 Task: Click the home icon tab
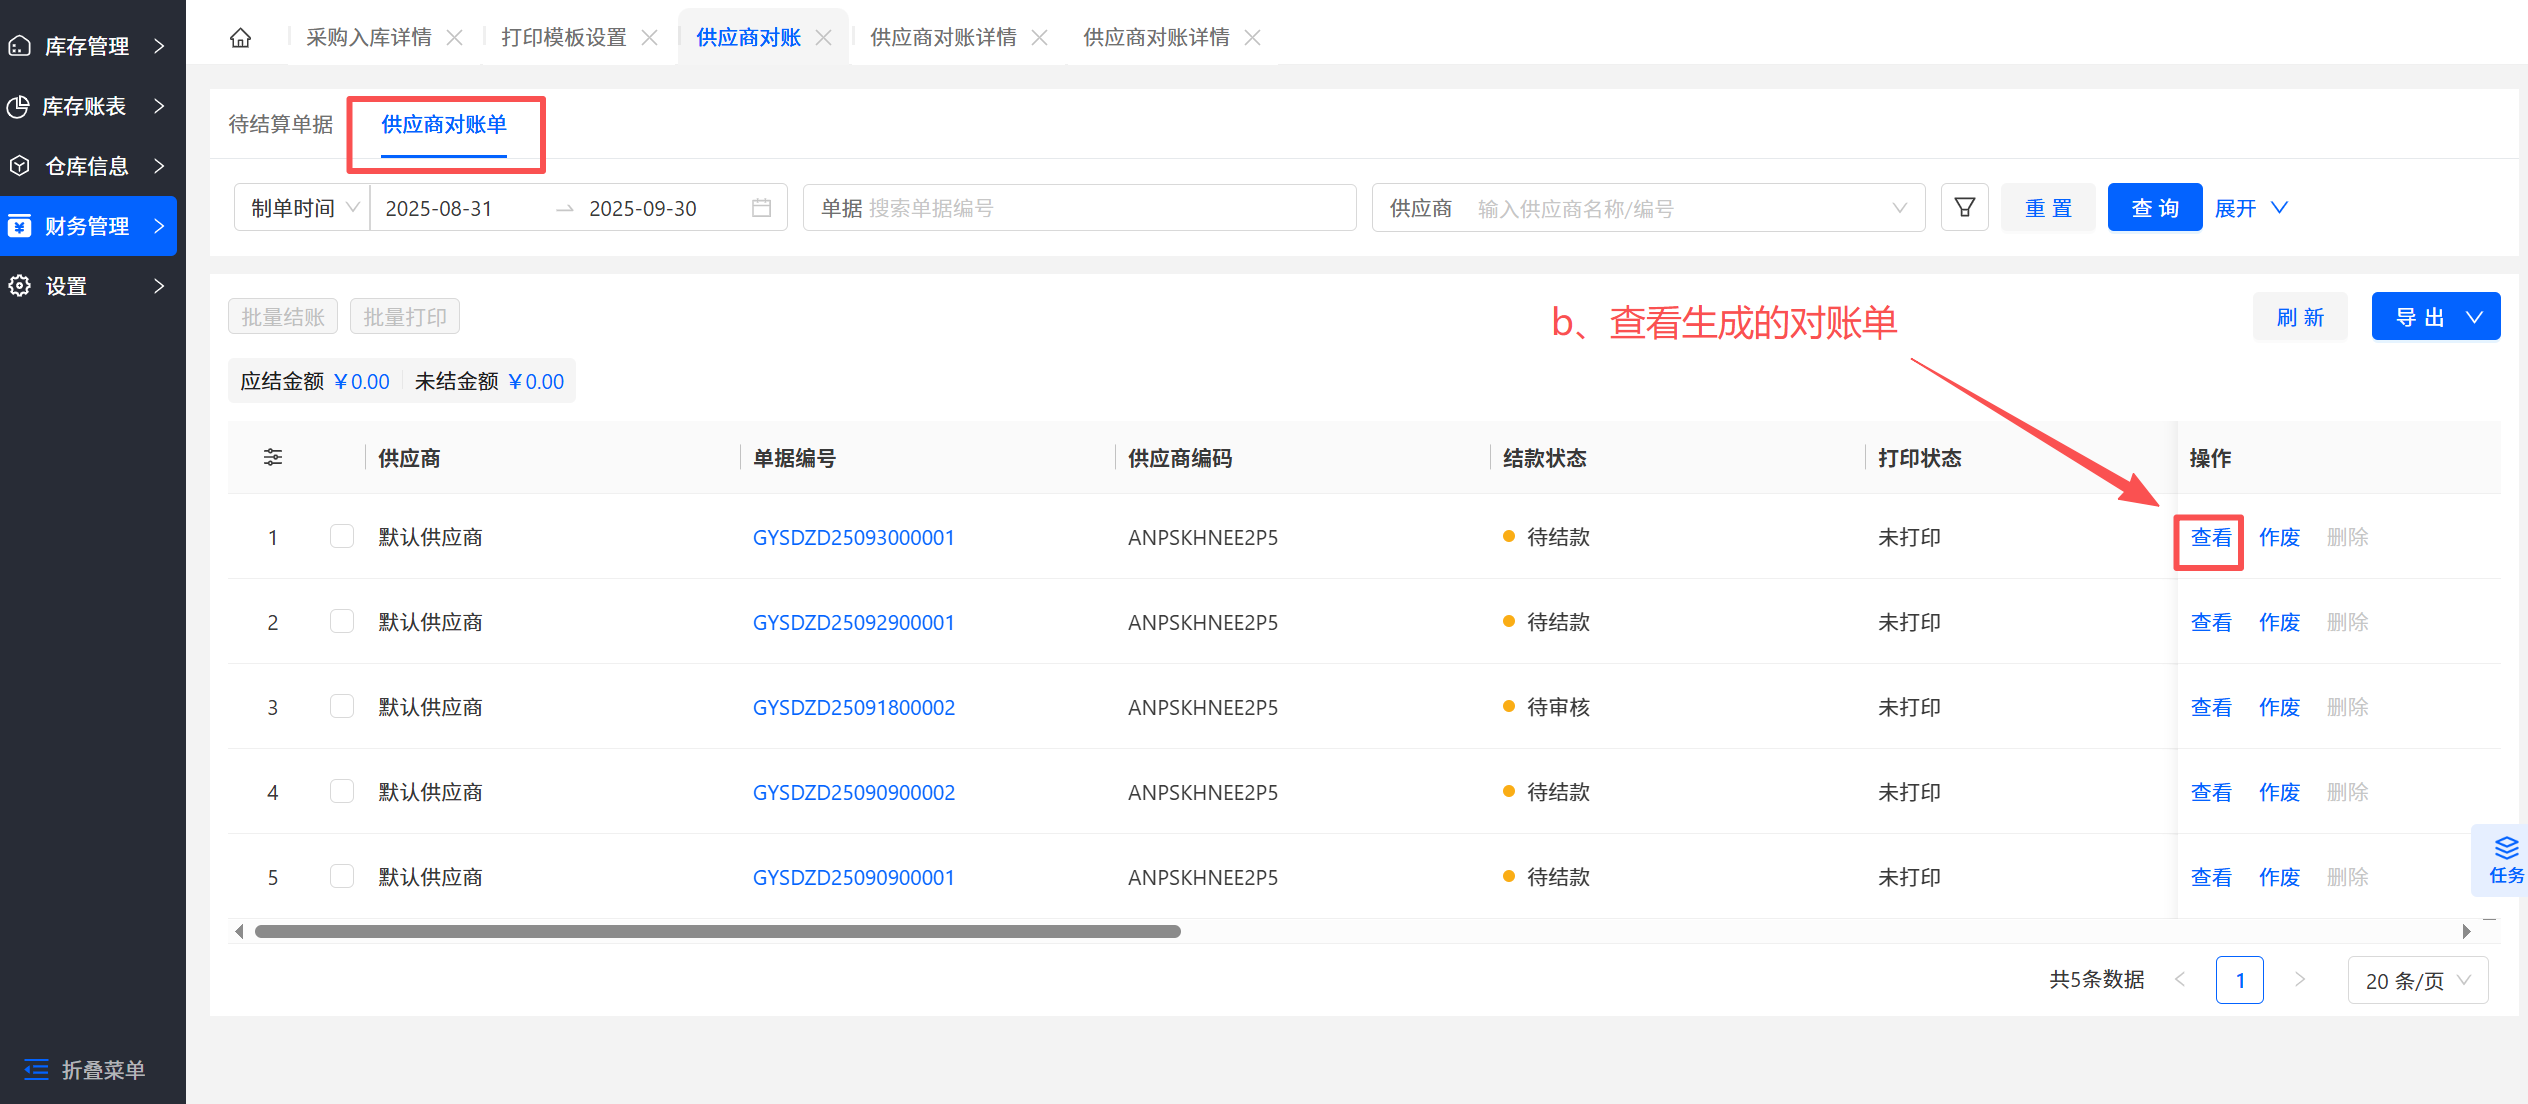[x=240, y=38]
